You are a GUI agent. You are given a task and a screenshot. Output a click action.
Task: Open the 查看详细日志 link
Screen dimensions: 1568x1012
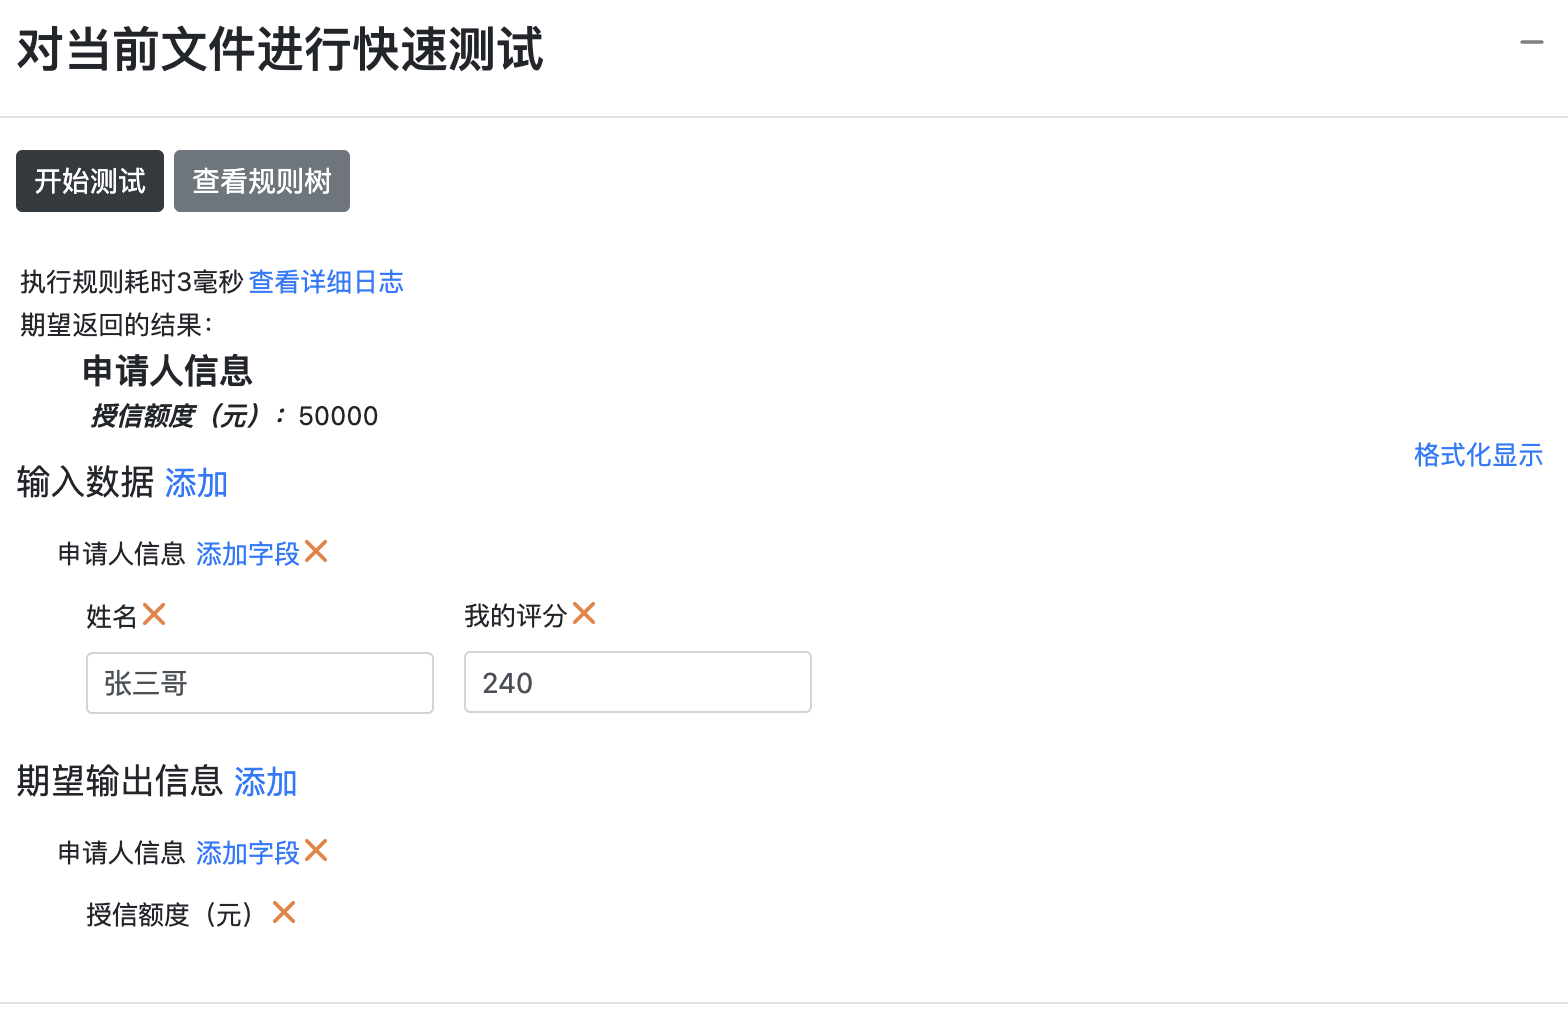[x=326, y=282]
